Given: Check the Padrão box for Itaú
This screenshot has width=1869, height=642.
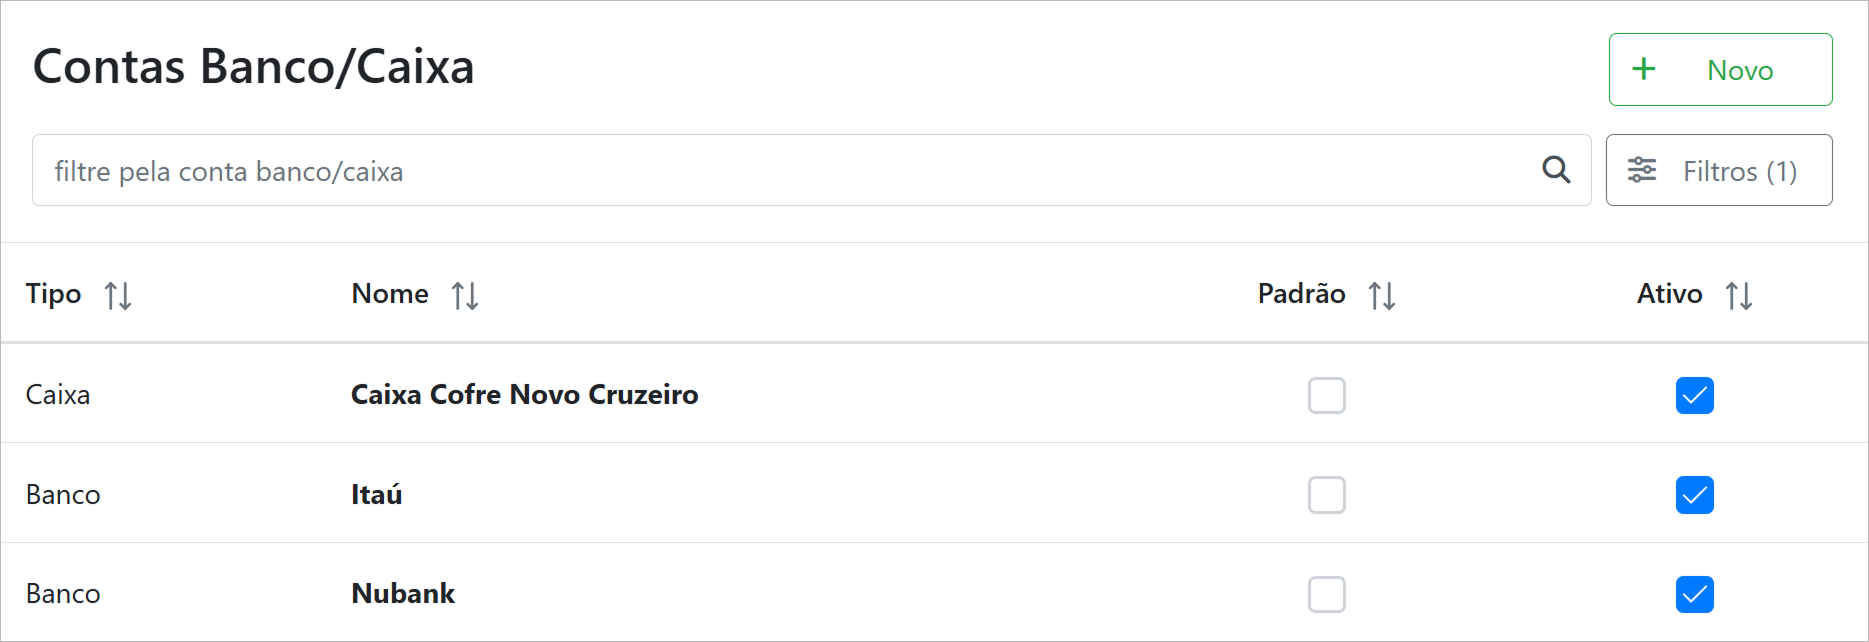Looking at the screenshot, I should tap(1327, 495).
